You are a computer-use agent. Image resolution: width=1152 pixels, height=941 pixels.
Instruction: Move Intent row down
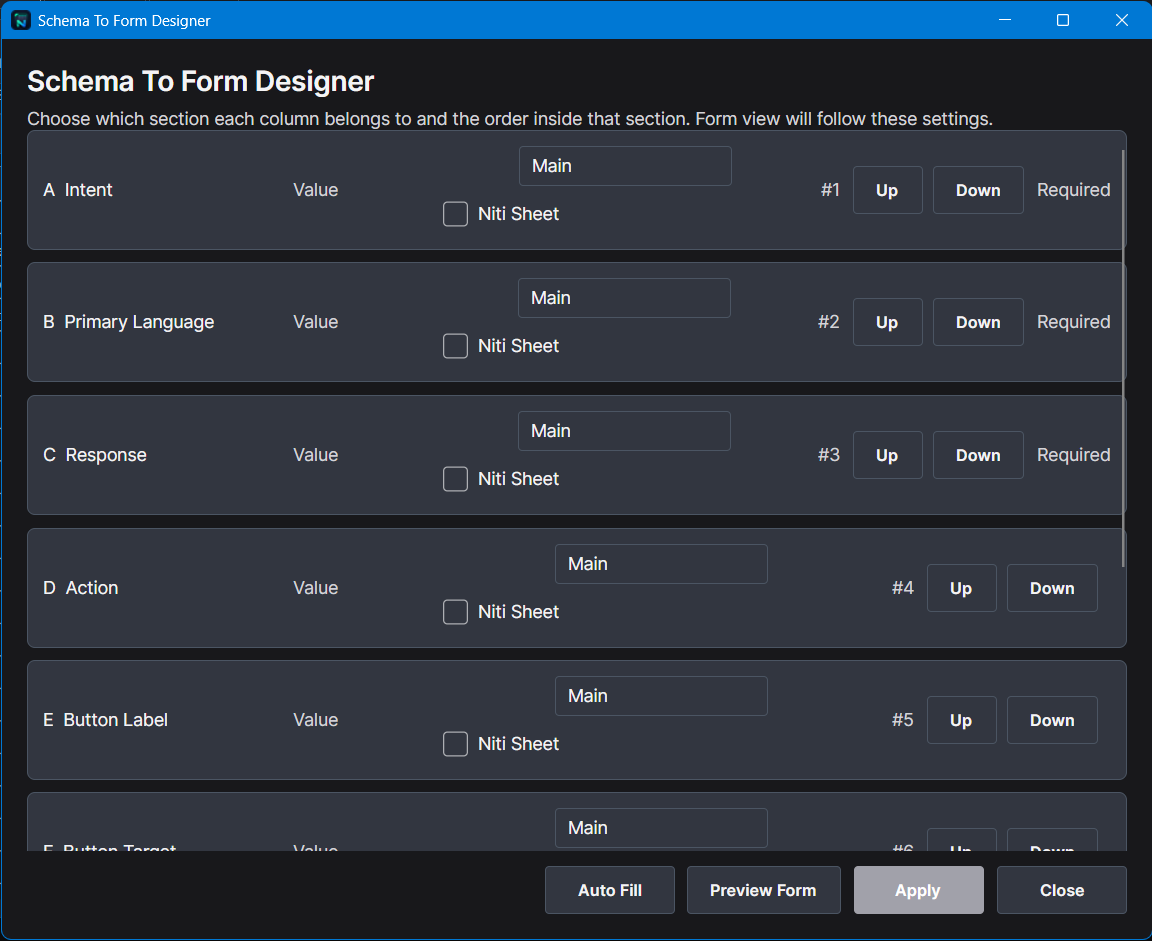click(x=978, y=190)
